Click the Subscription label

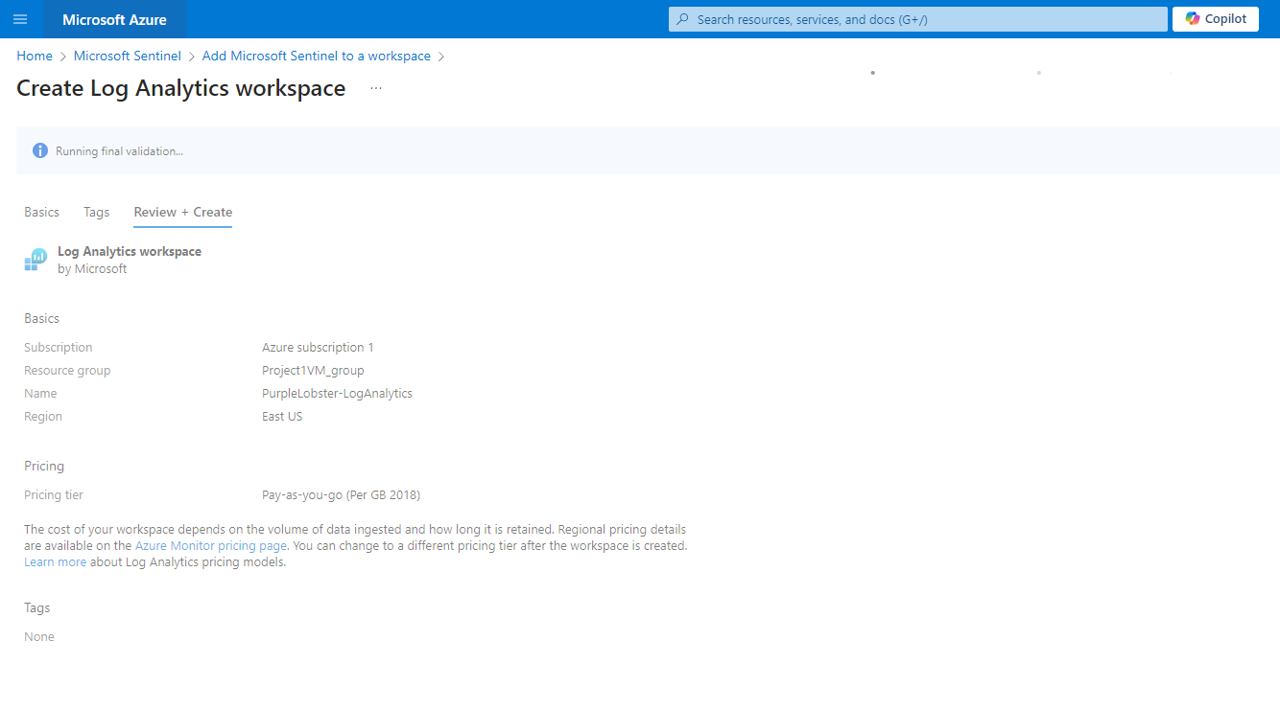[58, 347]
